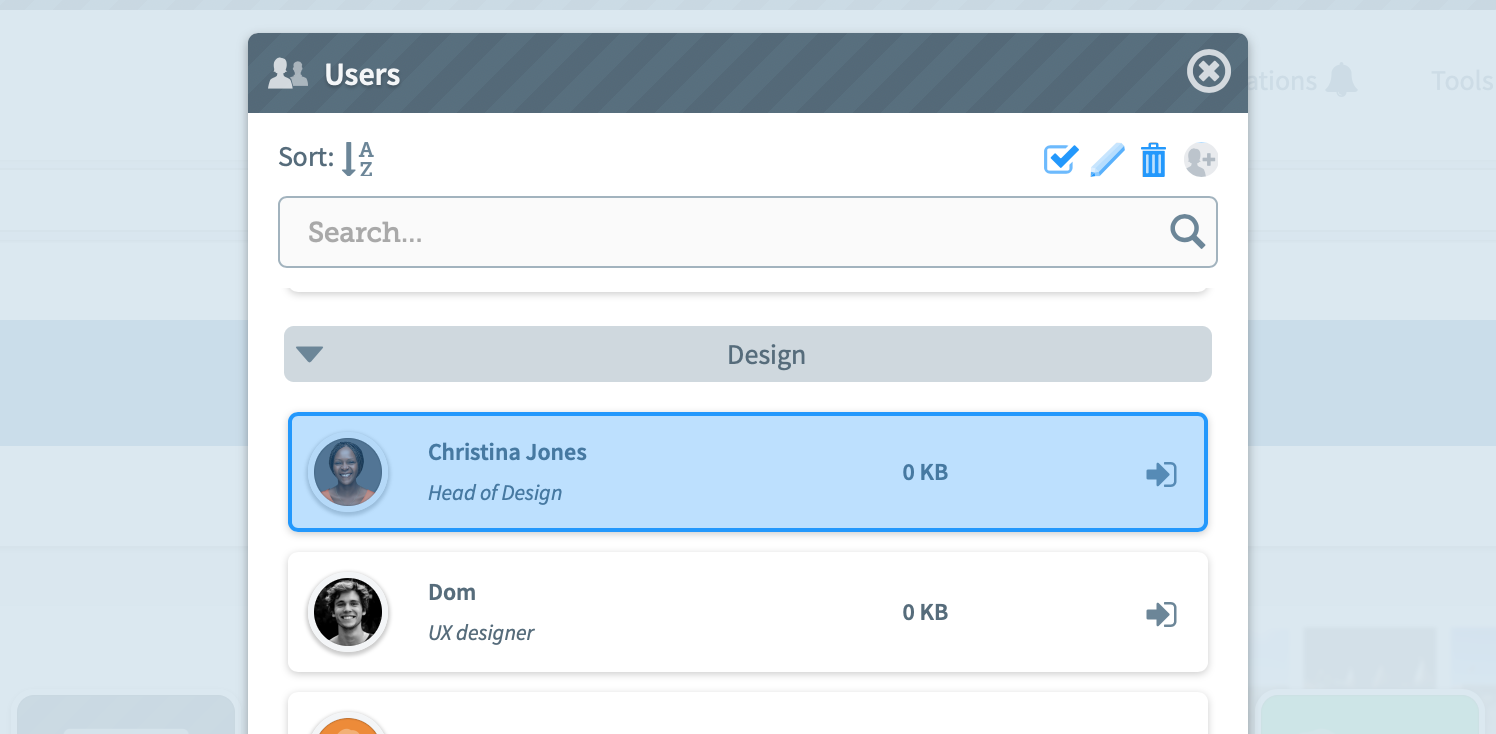
Task: Collapse the Design group with the triangle
Action: pos(310,354)
